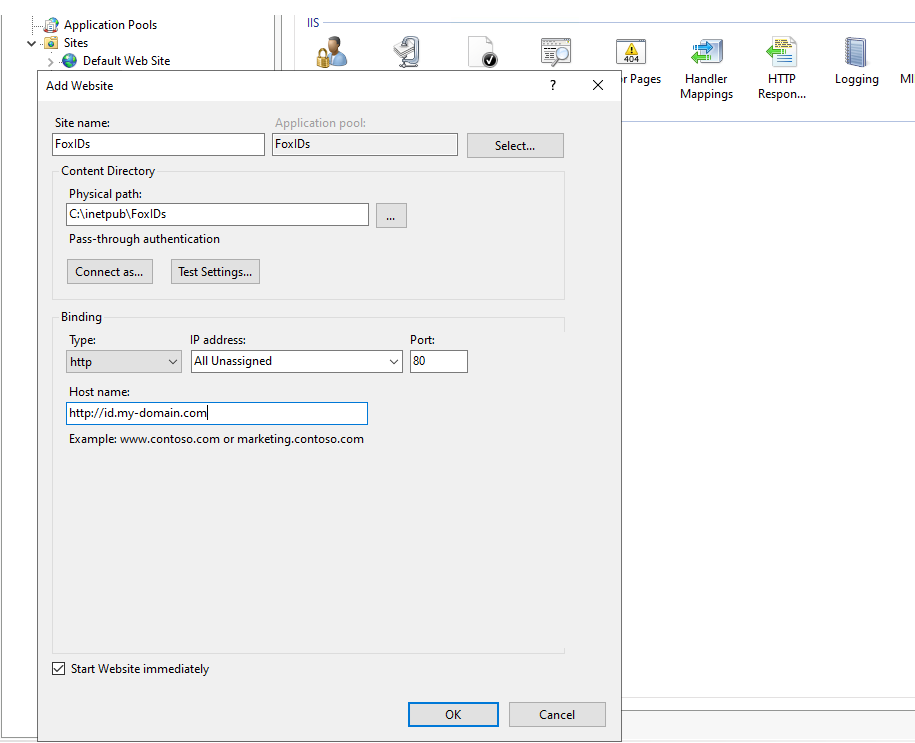915x743 pixels.
Task: Click Test Settings for authentication
Action: [215, 271]
